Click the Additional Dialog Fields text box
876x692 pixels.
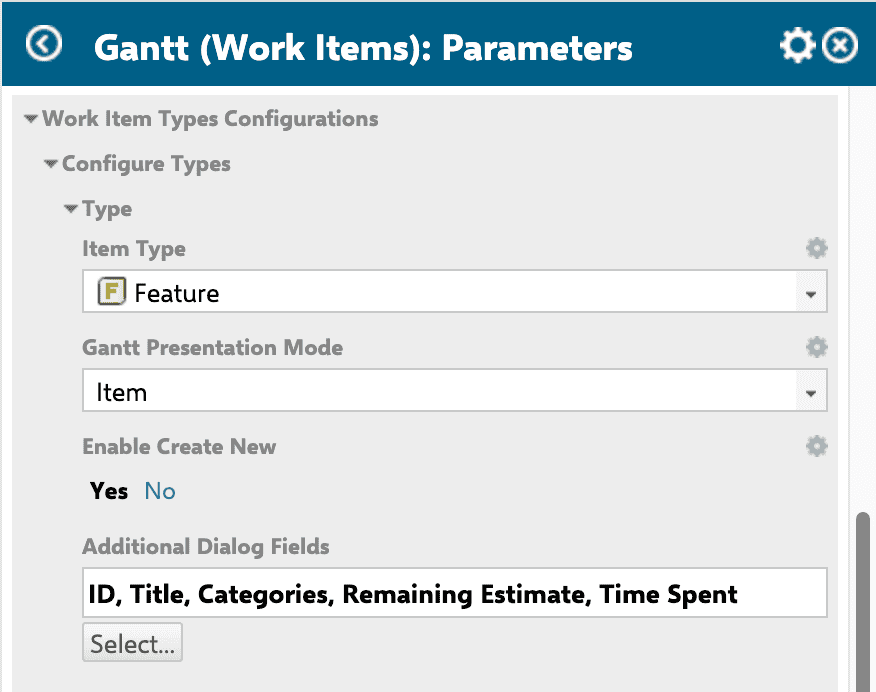[x=455, y=593]
